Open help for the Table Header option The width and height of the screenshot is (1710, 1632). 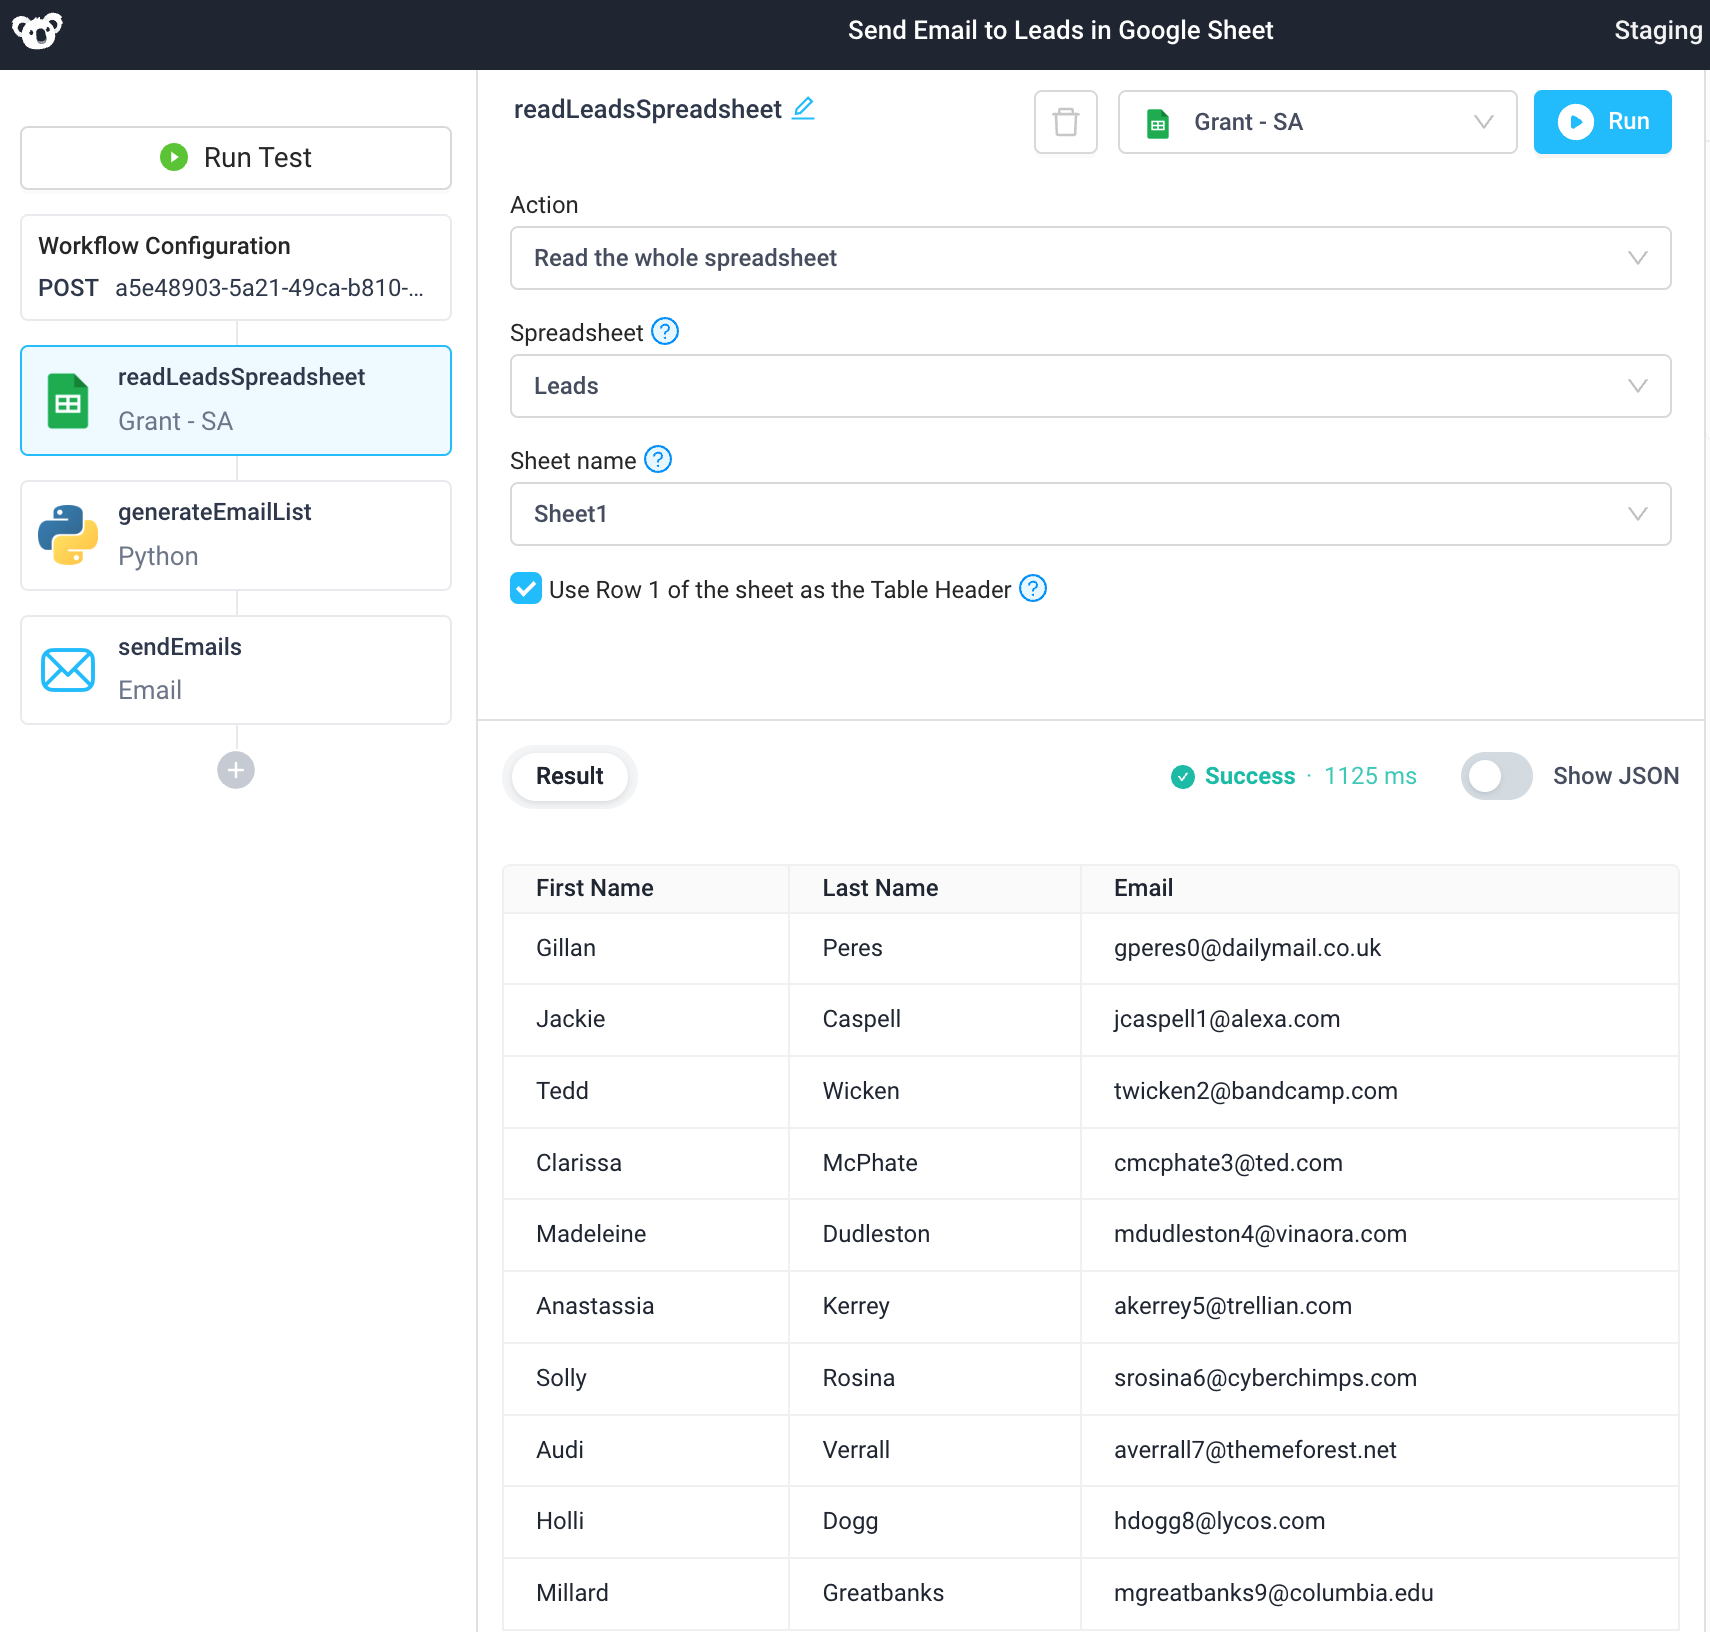point(1033,589)
